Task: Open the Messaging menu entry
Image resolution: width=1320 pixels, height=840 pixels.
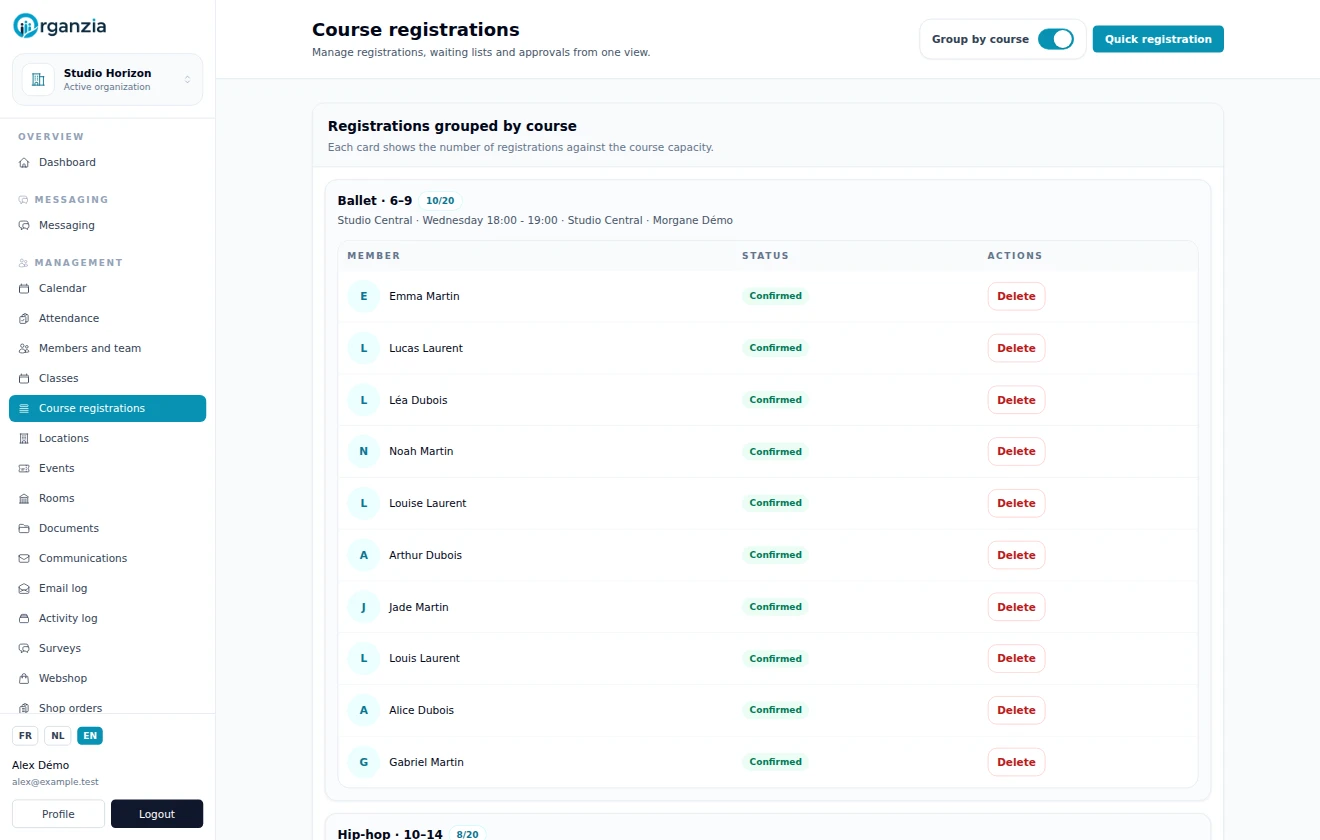Action: coord(107,225)
